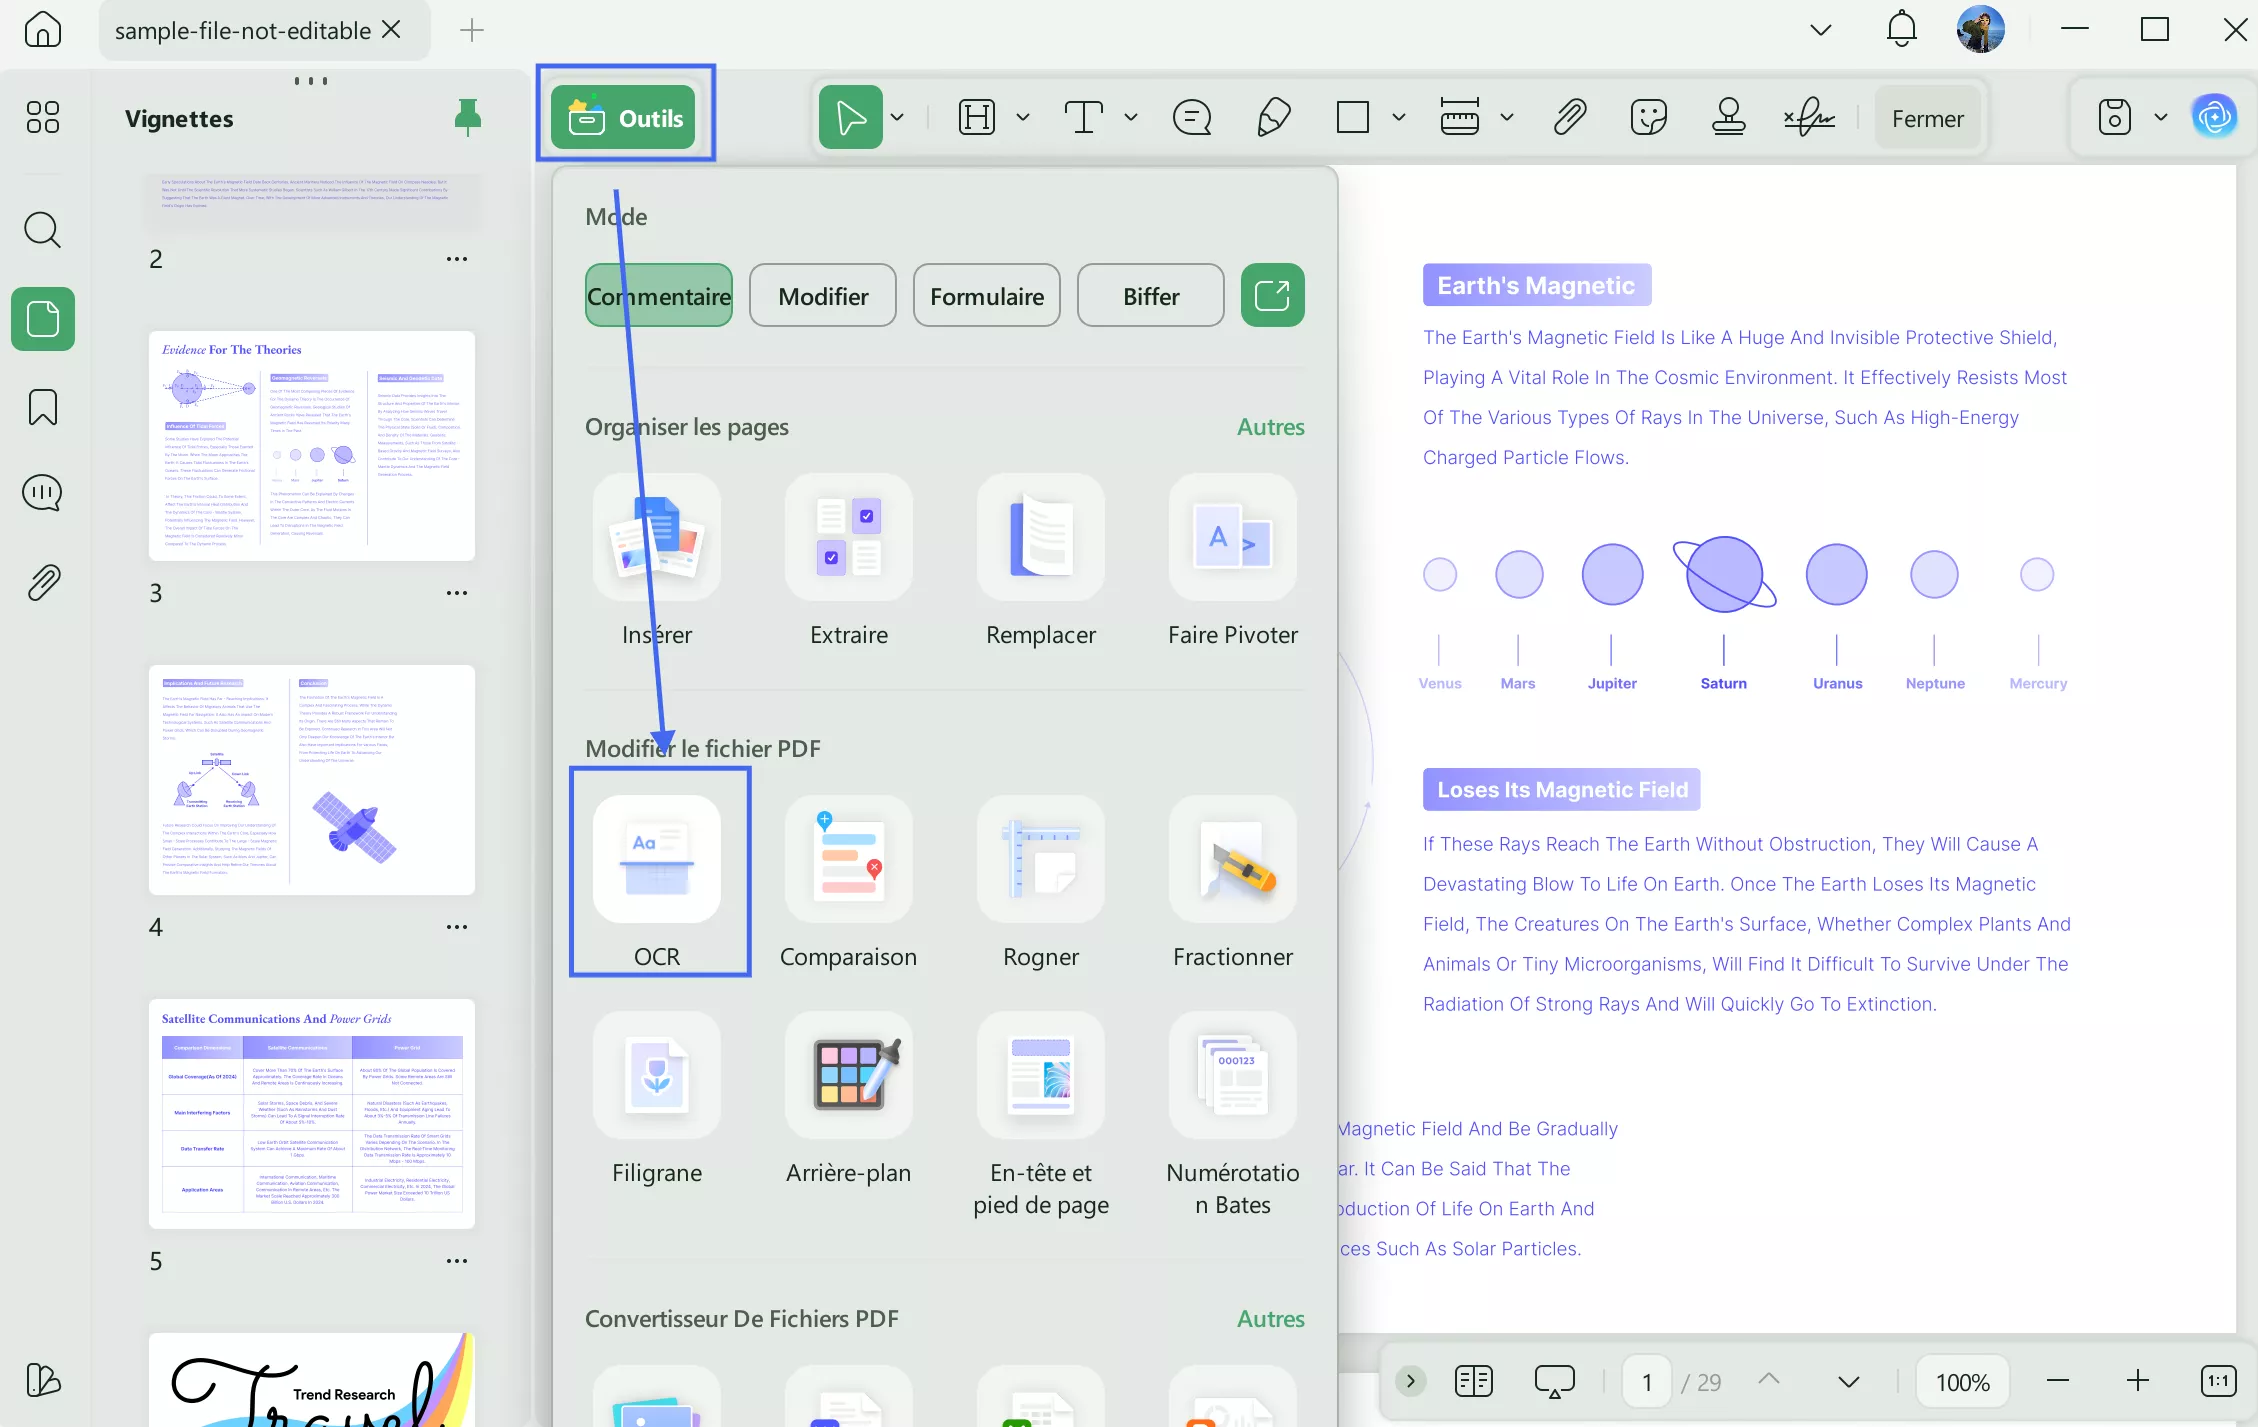The height and width of the screenshot is (1427, 2258).
Task: Click the current page number field
Action: tap(1646, 1382)
